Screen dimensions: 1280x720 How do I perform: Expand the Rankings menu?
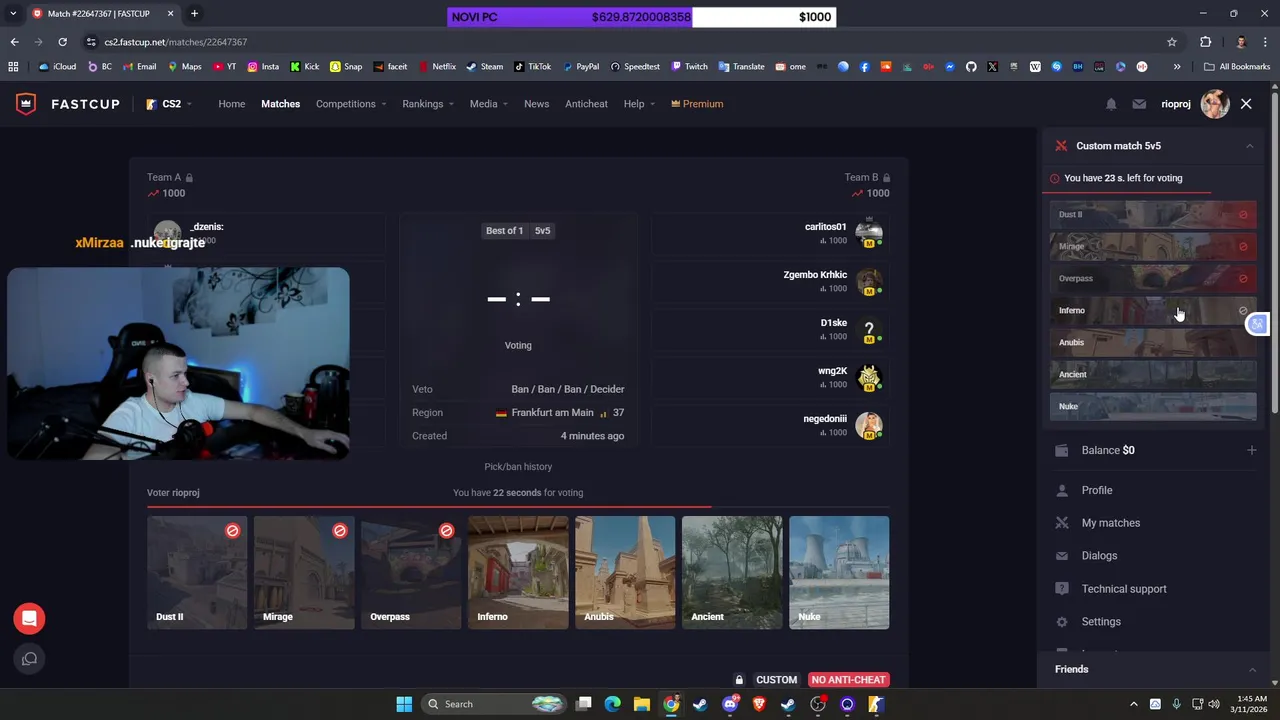click(428, 104)
